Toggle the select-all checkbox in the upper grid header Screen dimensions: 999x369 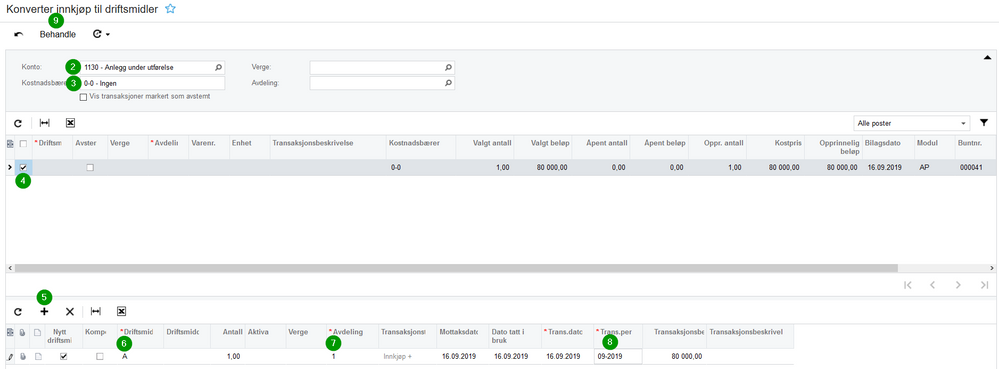24,145
